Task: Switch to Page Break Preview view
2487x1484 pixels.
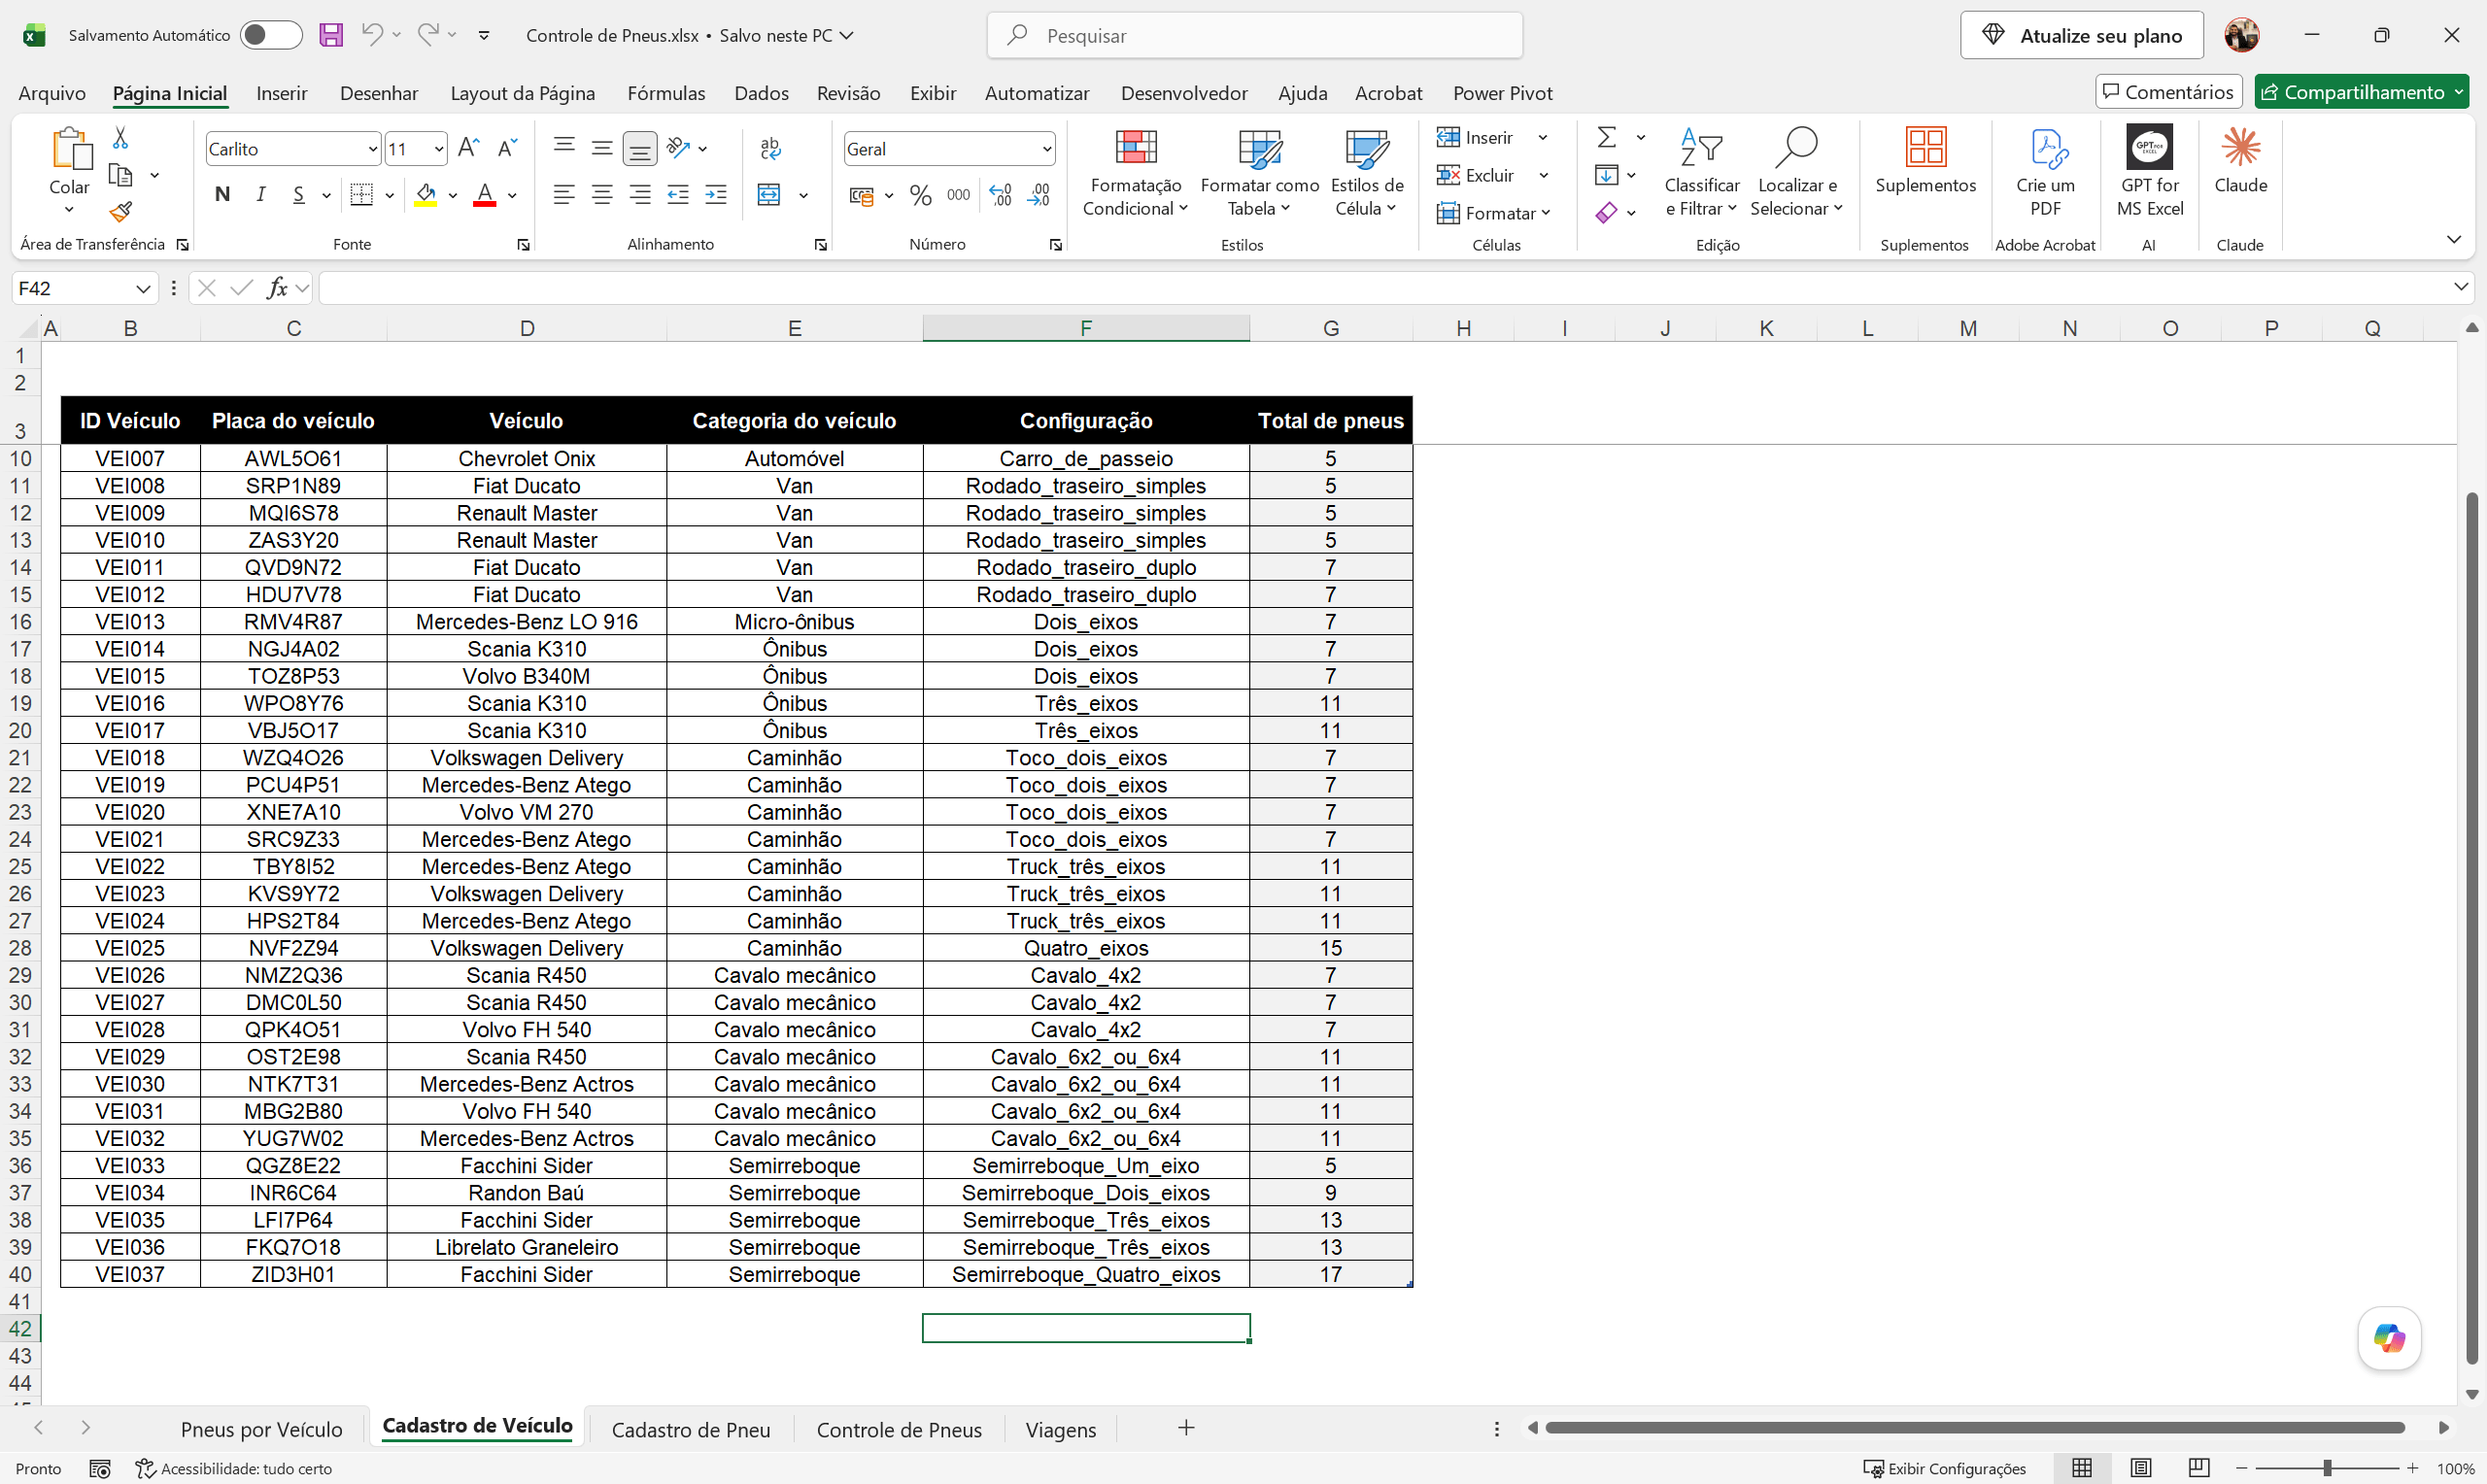Action: pyautogui.click(x=2198, y=1467)
